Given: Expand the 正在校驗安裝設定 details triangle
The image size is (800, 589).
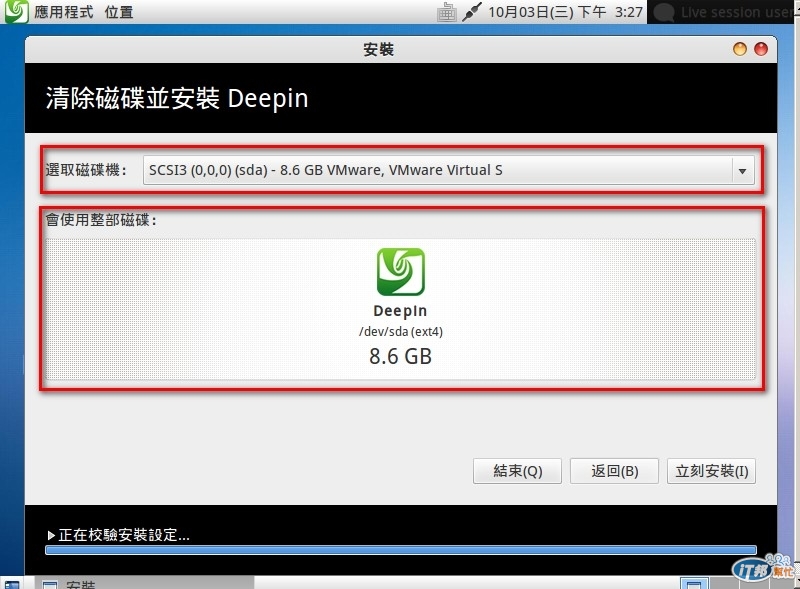Looking at the screenshot, I should coord(51,535).
